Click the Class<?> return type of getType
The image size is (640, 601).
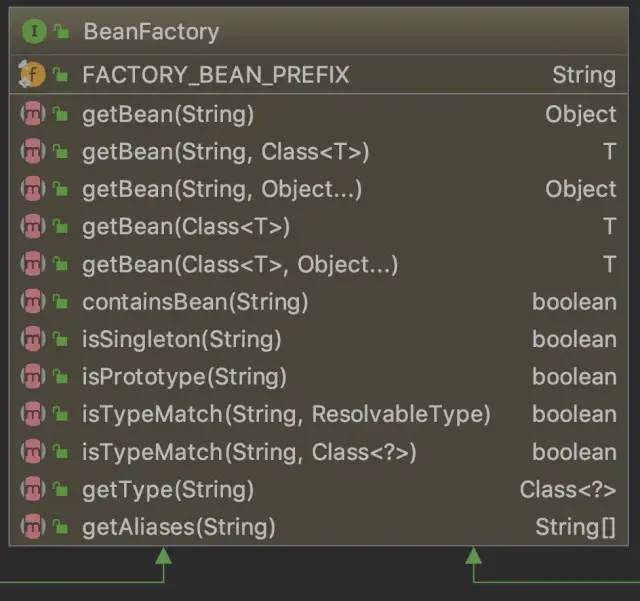click(x=567, y=489)
